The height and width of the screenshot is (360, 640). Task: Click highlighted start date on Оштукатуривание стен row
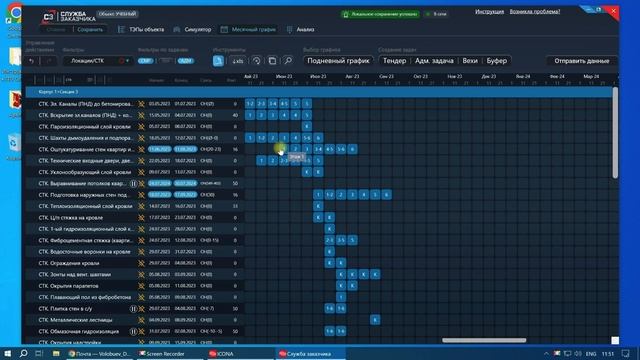(x=159, y=149)
